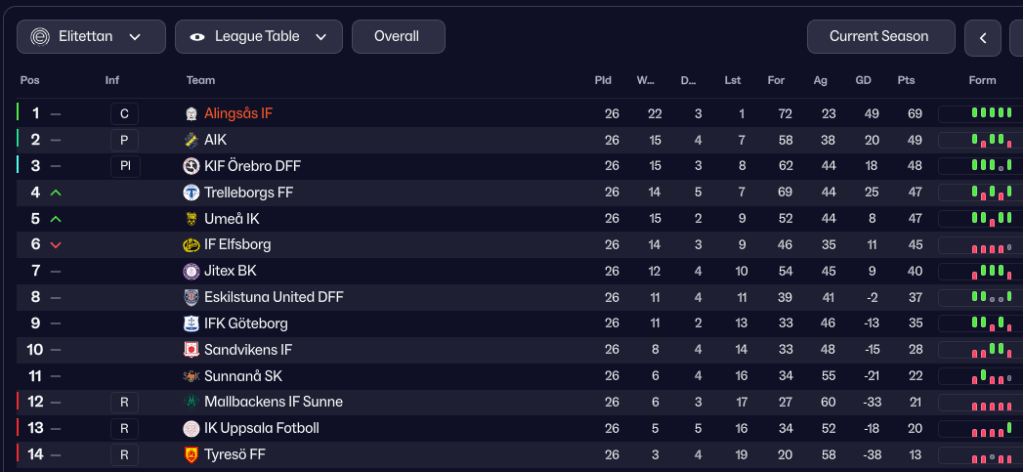Click the 'R' relegation badge for Tyresö FF

[x=124, y=455]
